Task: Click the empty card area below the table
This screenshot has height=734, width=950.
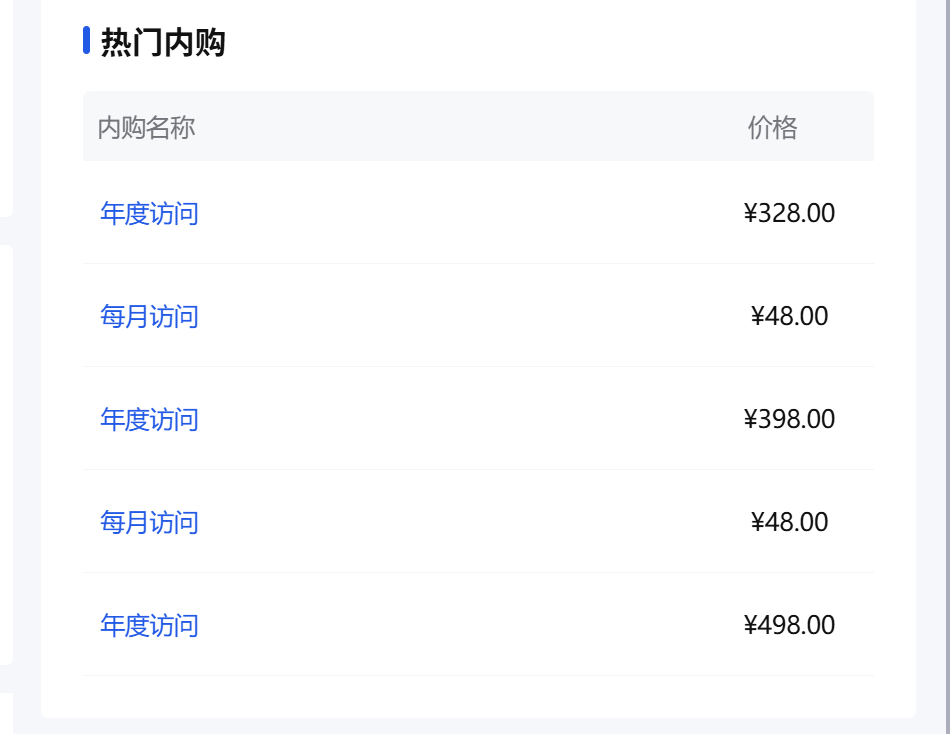Action: click(x=479, y=696)
